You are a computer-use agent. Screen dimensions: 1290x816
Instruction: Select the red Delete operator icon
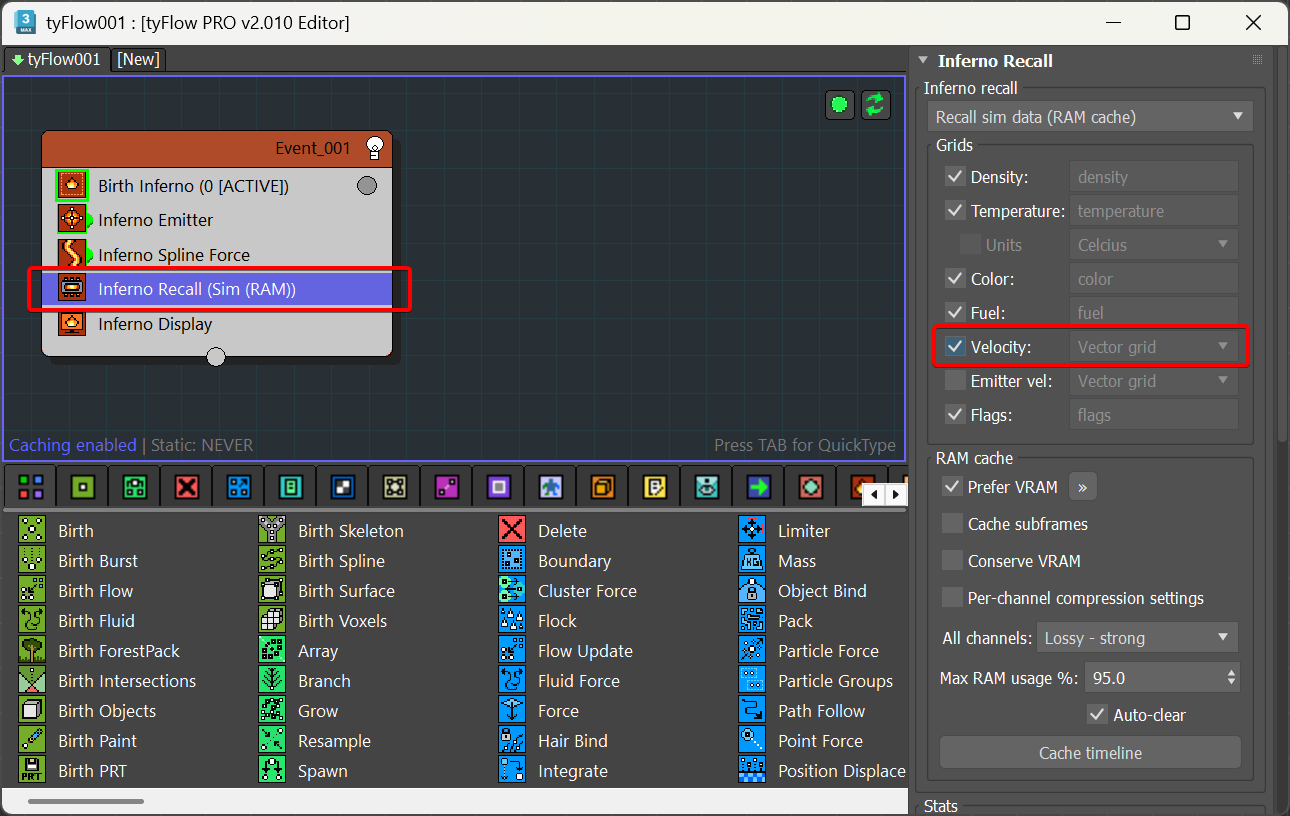[512, 531]
